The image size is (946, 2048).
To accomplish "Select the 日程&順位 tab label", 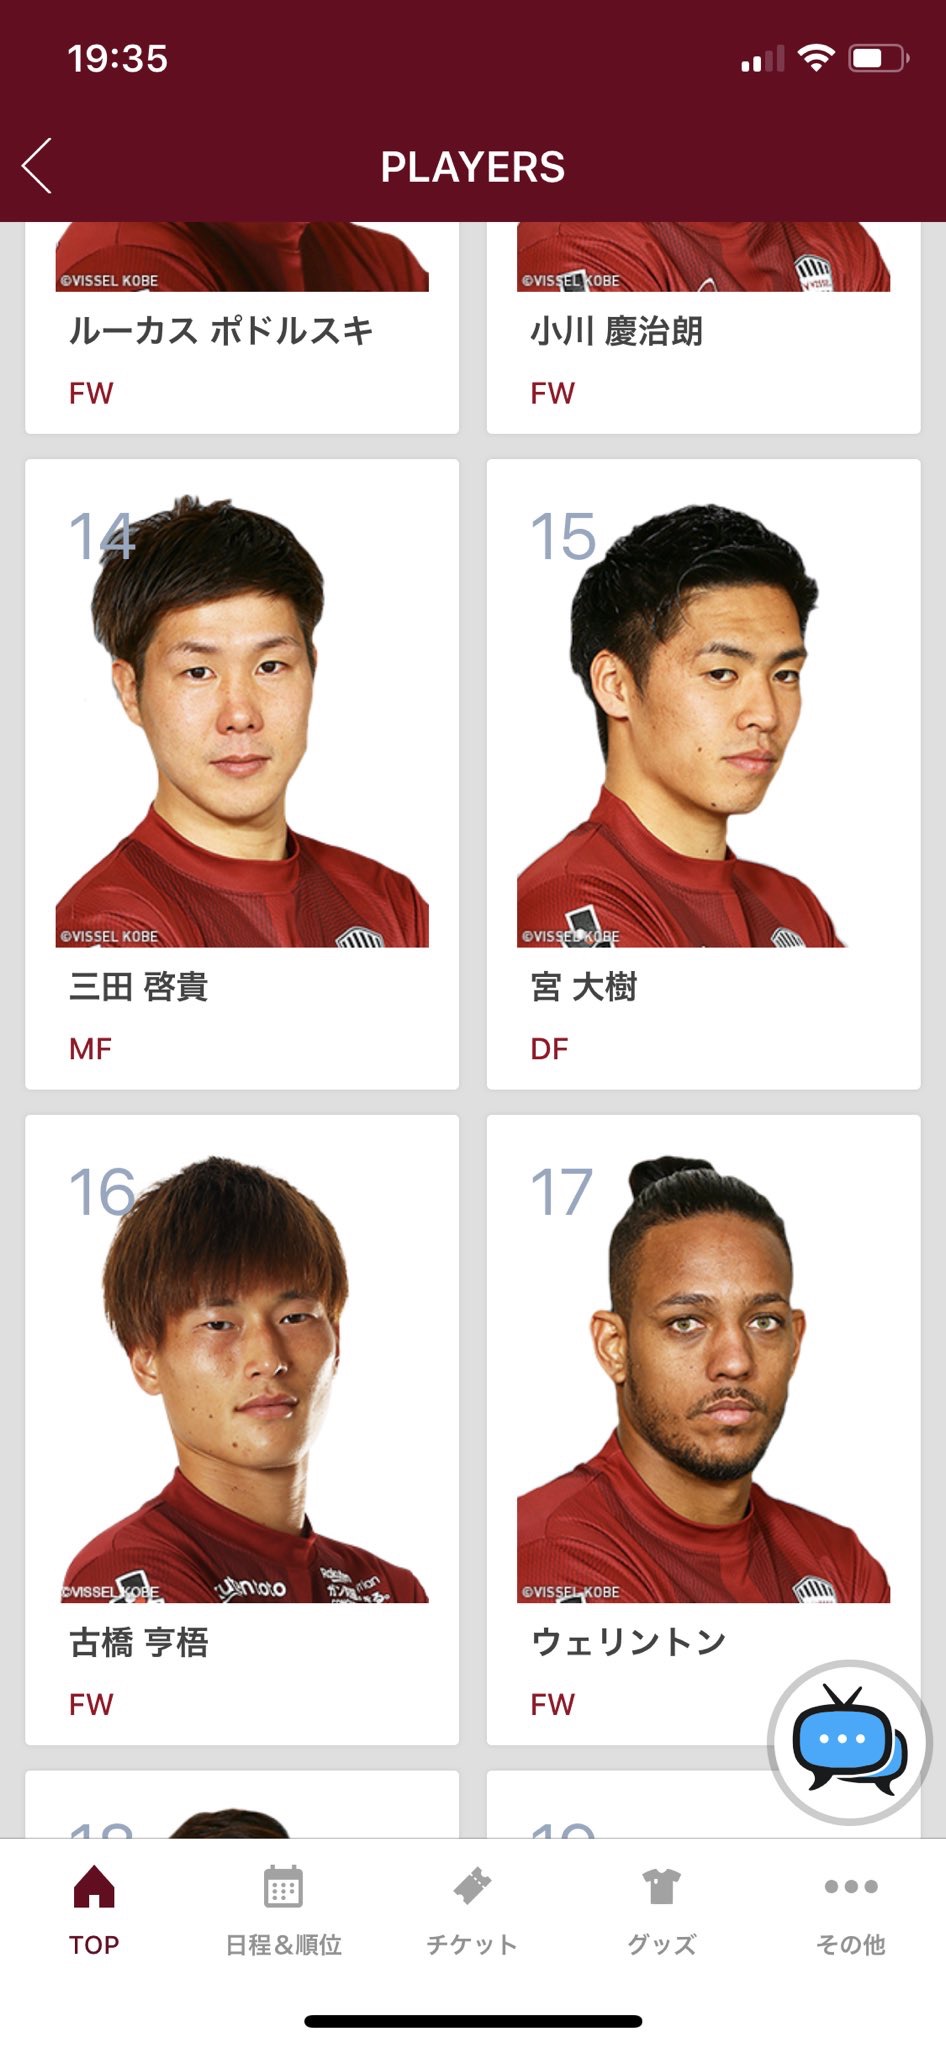I will tap(283, 1945).
